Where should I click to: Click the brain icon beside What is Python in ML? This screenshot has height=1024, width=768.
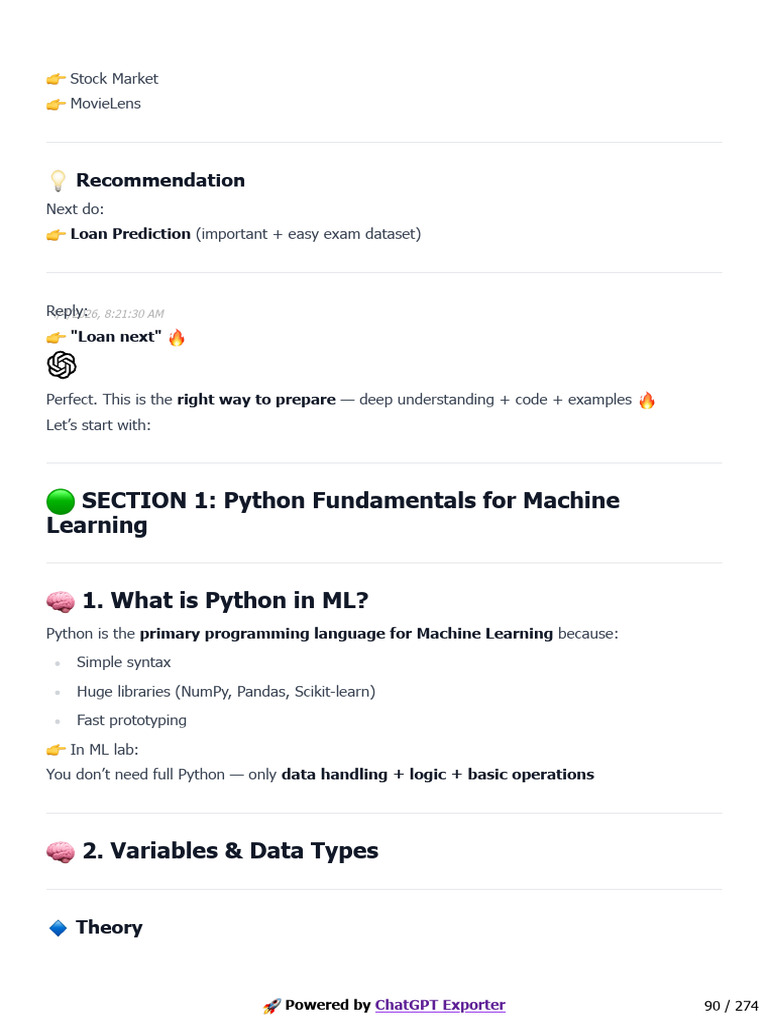[61, 601]
